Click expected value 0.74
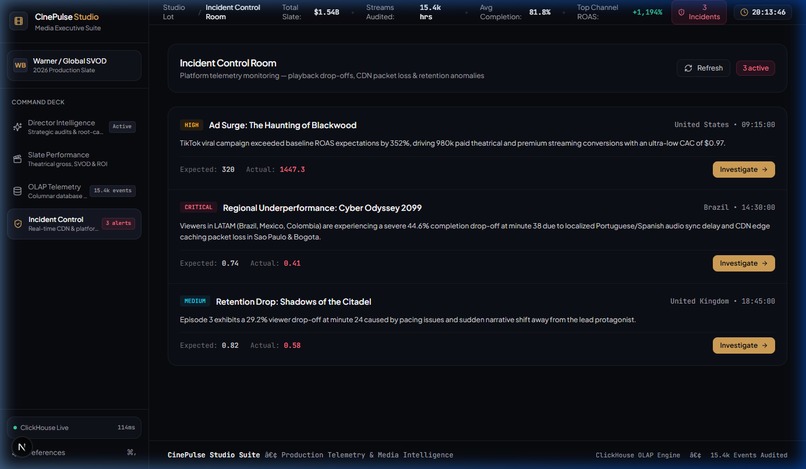Viewport: 806px width, 469px height. point(230,263)
